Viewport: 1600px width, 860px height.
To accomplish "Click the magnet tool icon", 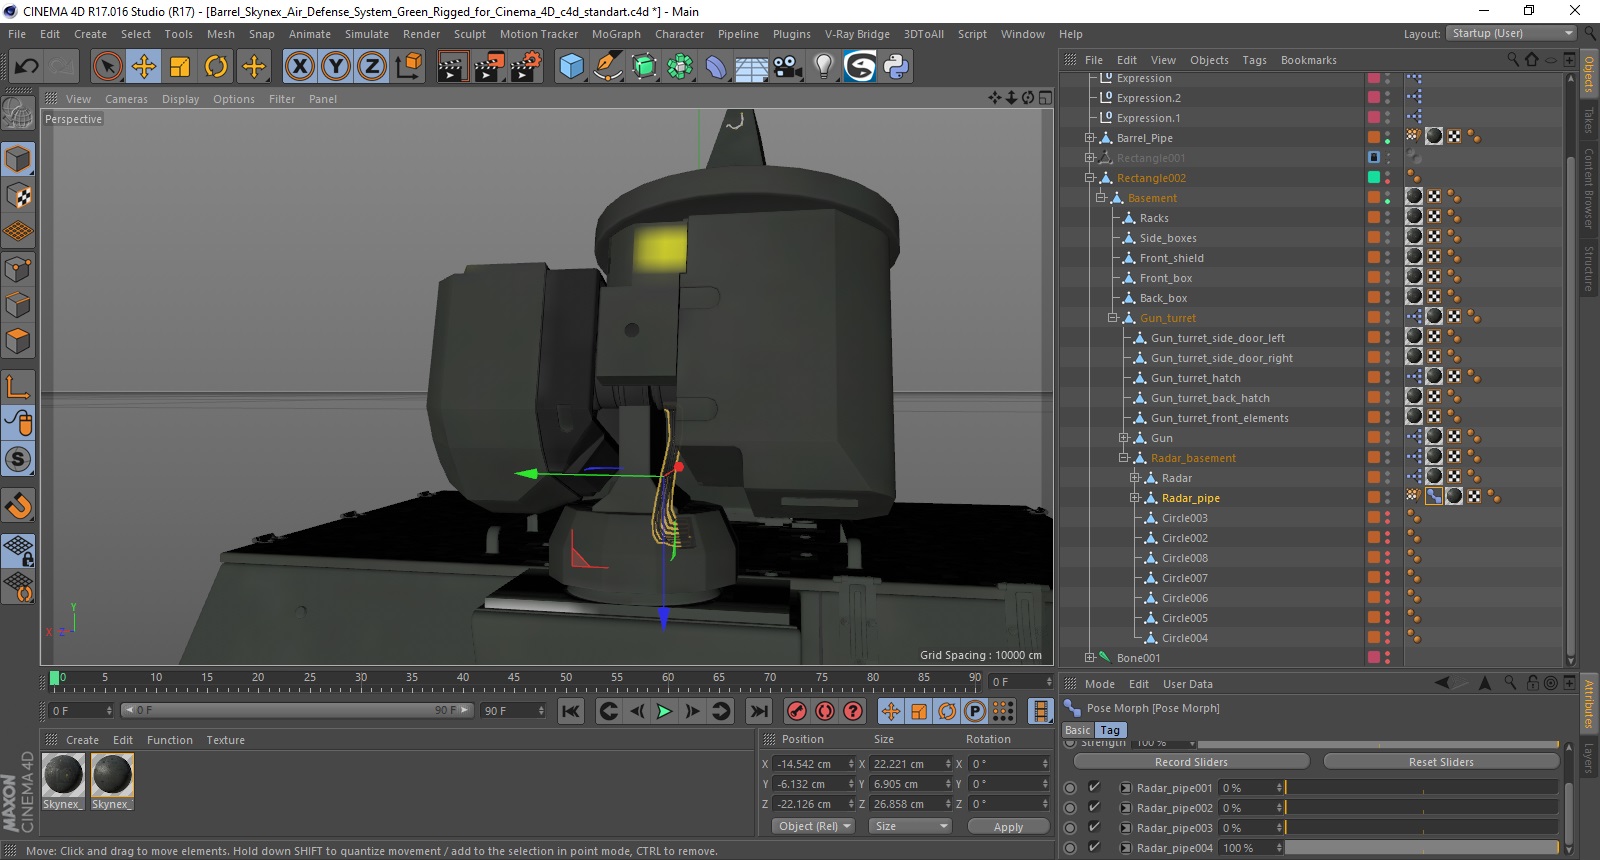I will click(x=19, y=505).
